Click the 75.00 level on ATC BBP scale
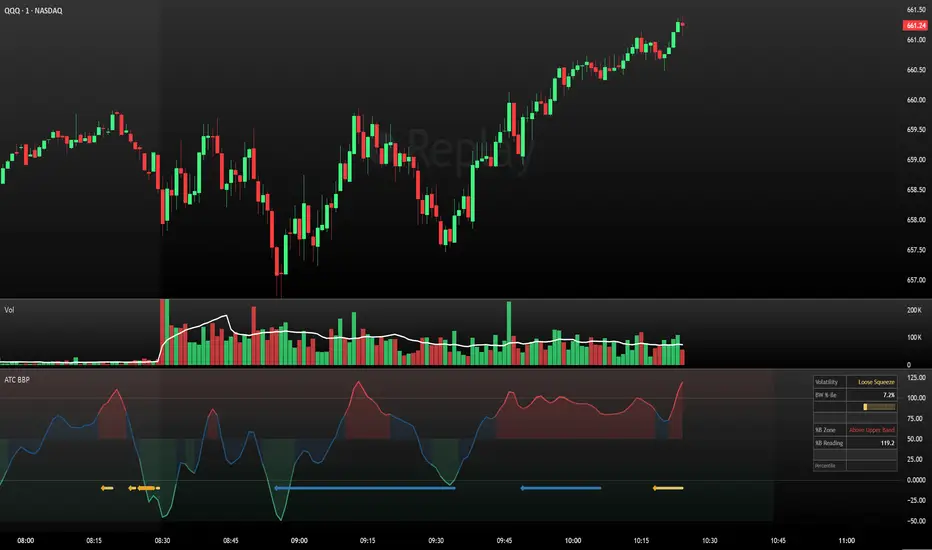932x550 pixels. (x=915, y=419)
